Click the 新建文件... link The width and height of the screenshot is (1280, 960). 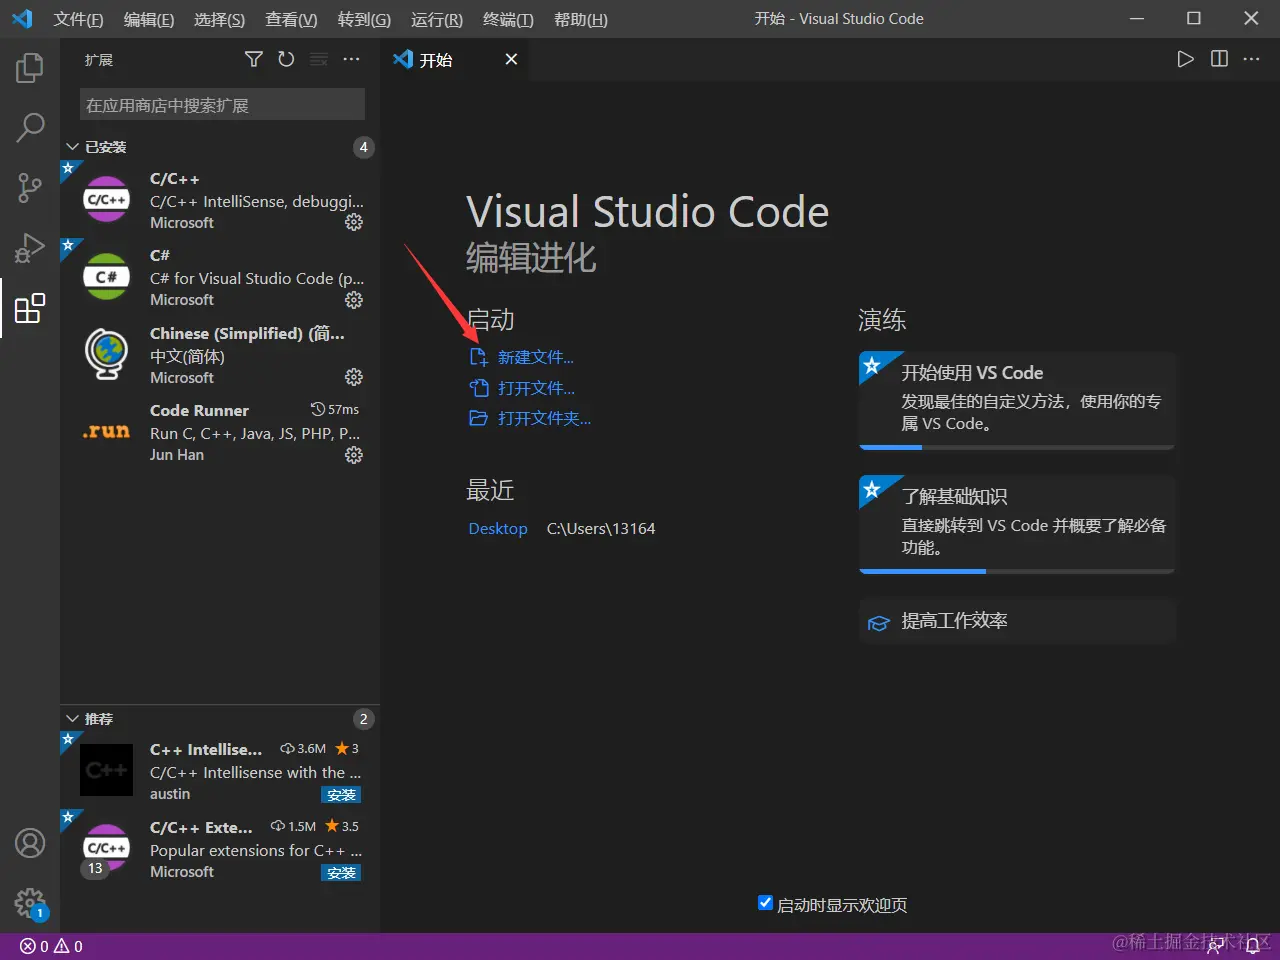click(x=522, y=358)
